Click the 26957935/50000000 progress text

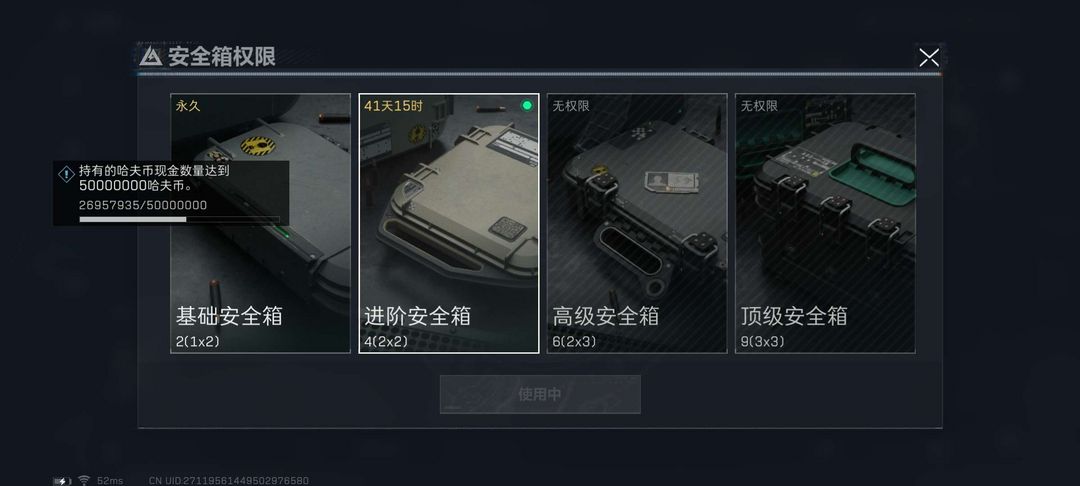coord(143,205)
